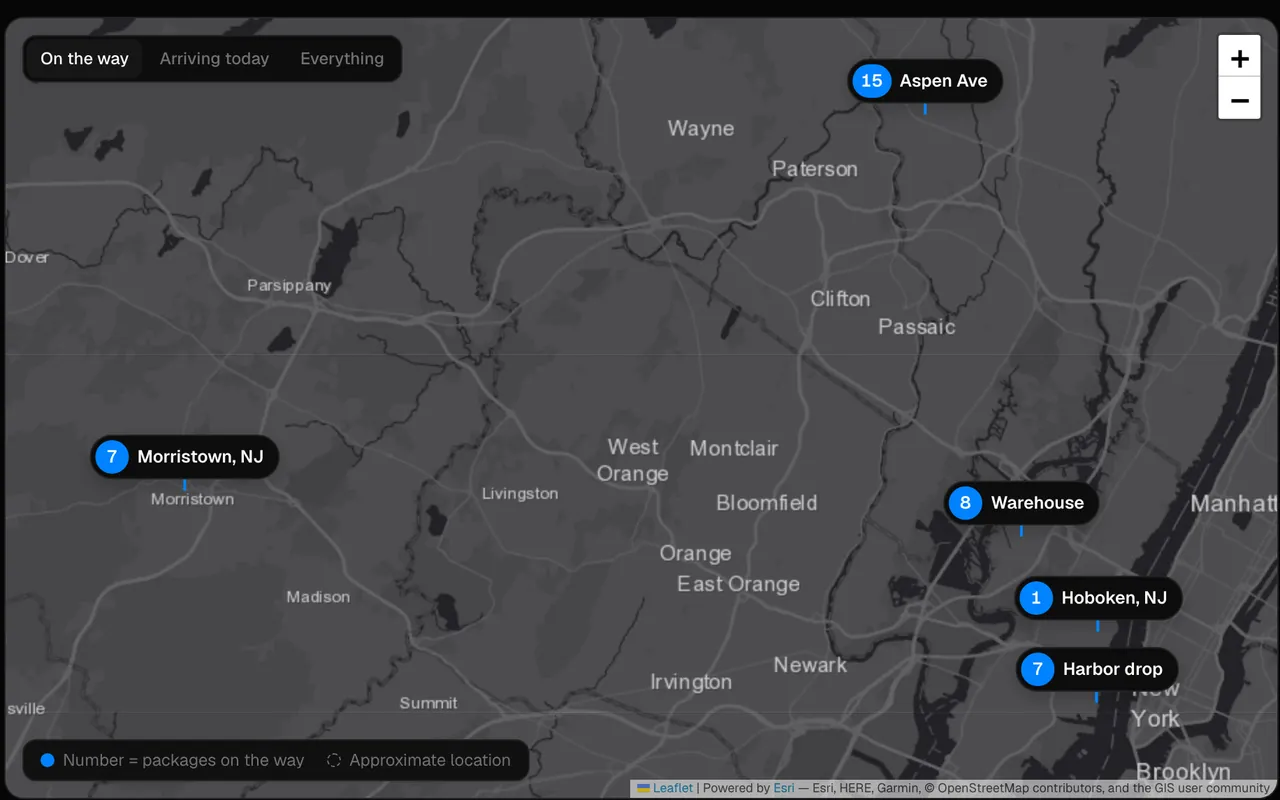
Task: Click the Summit label on the map
Action: 429,703
